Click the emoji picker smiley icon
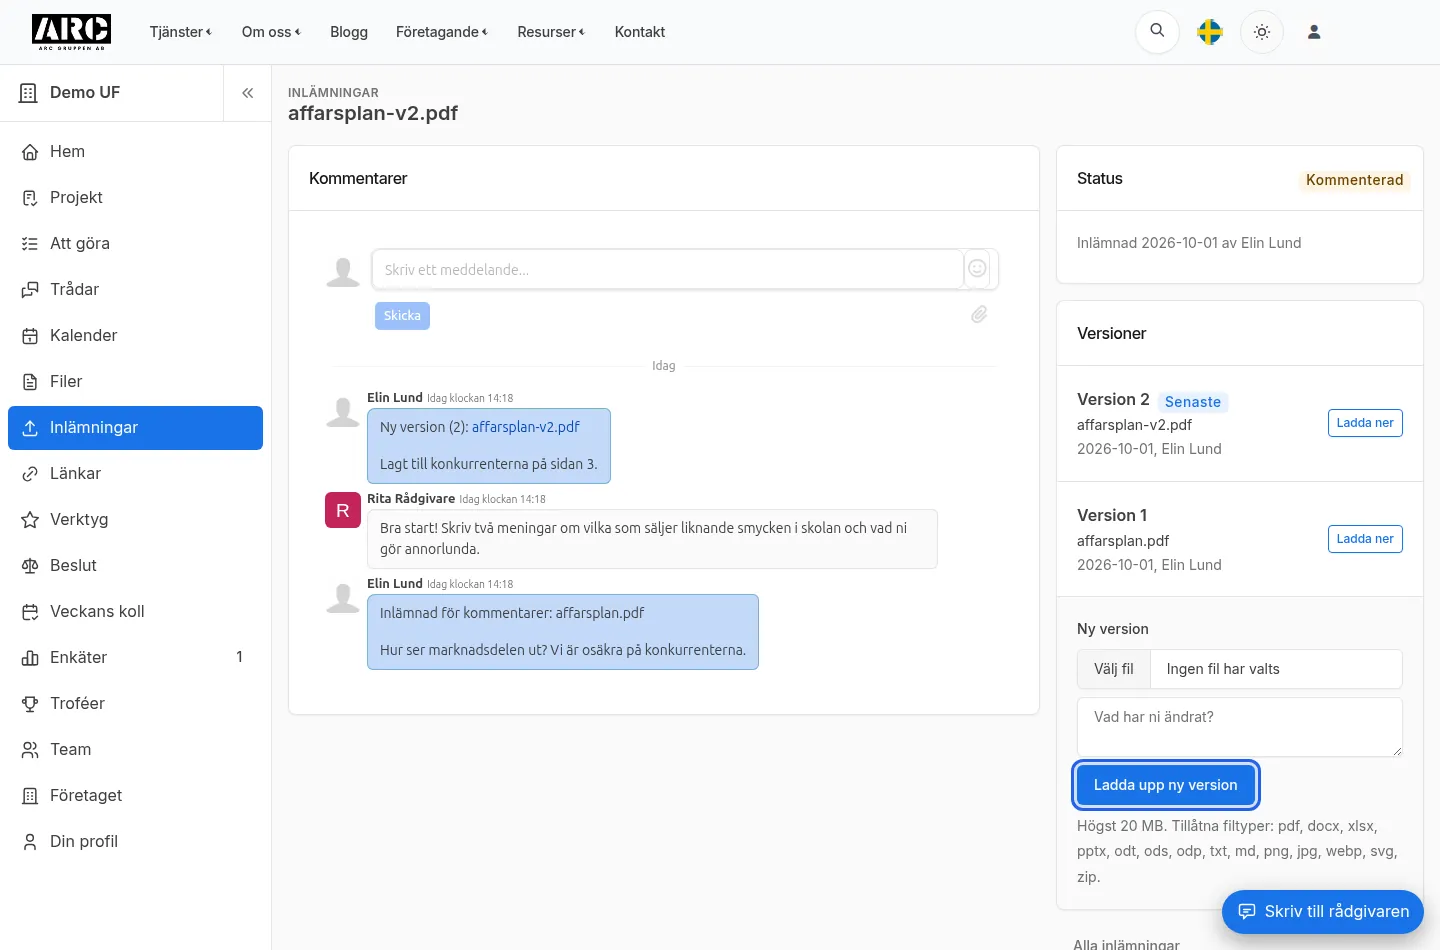This screenshot has width=1440, height=950. click(977, 268)
